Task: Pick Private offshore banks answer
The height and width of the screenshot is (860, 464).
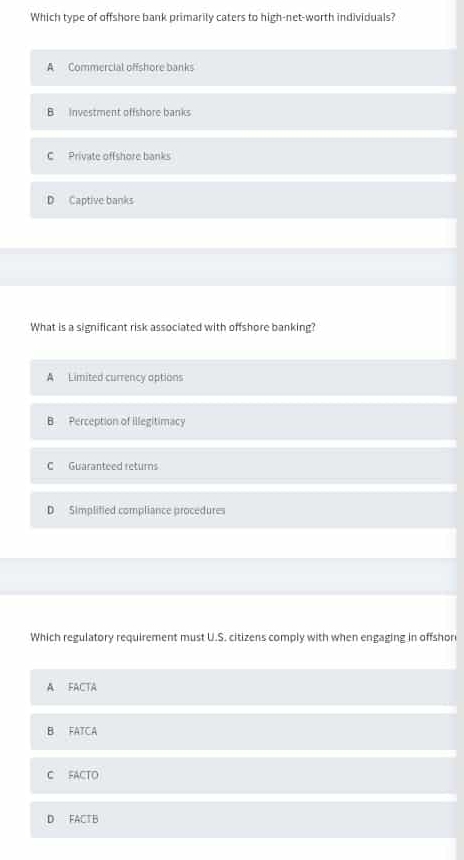Action: [243, 156]
